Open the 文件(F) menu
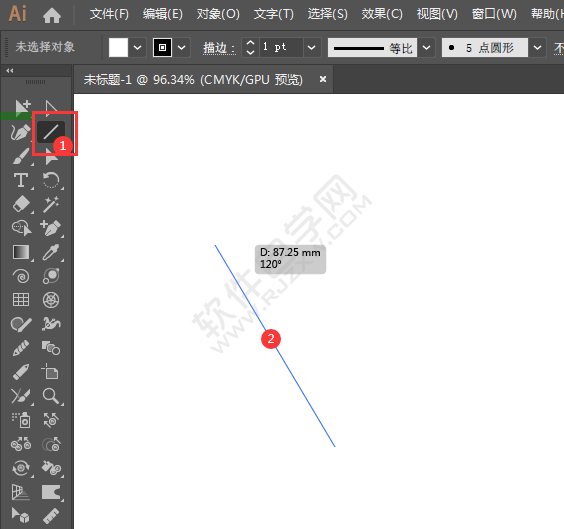Viewport: 564px width, 529px height. click(109, 14)
